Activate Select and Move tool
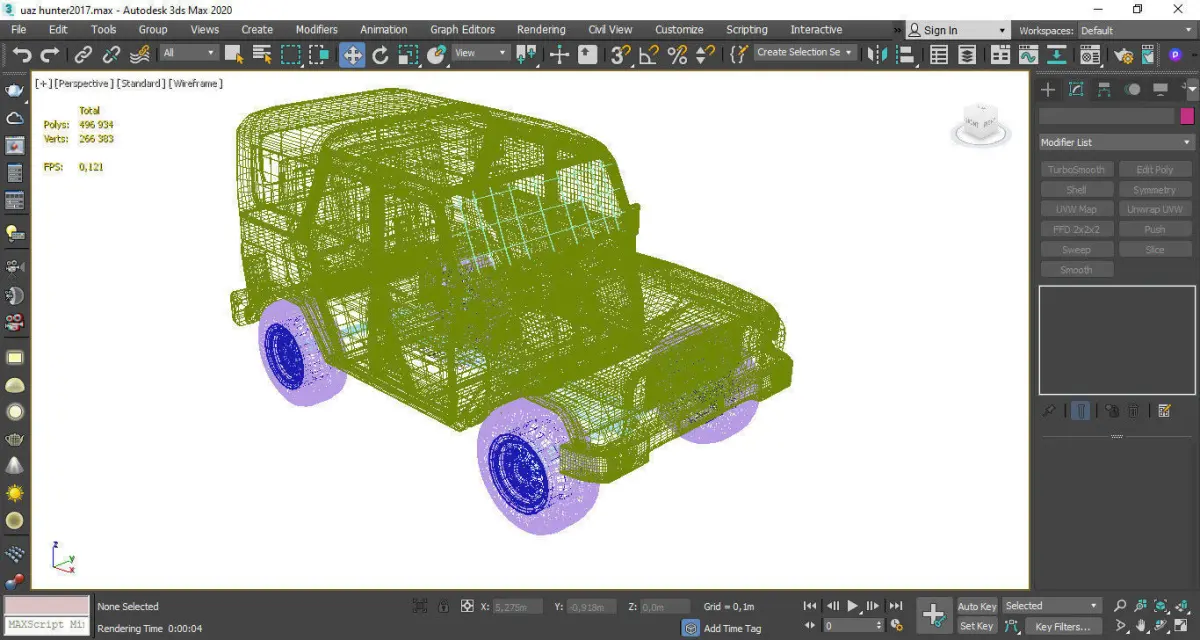1200x640 pixels. click(352, 54)
